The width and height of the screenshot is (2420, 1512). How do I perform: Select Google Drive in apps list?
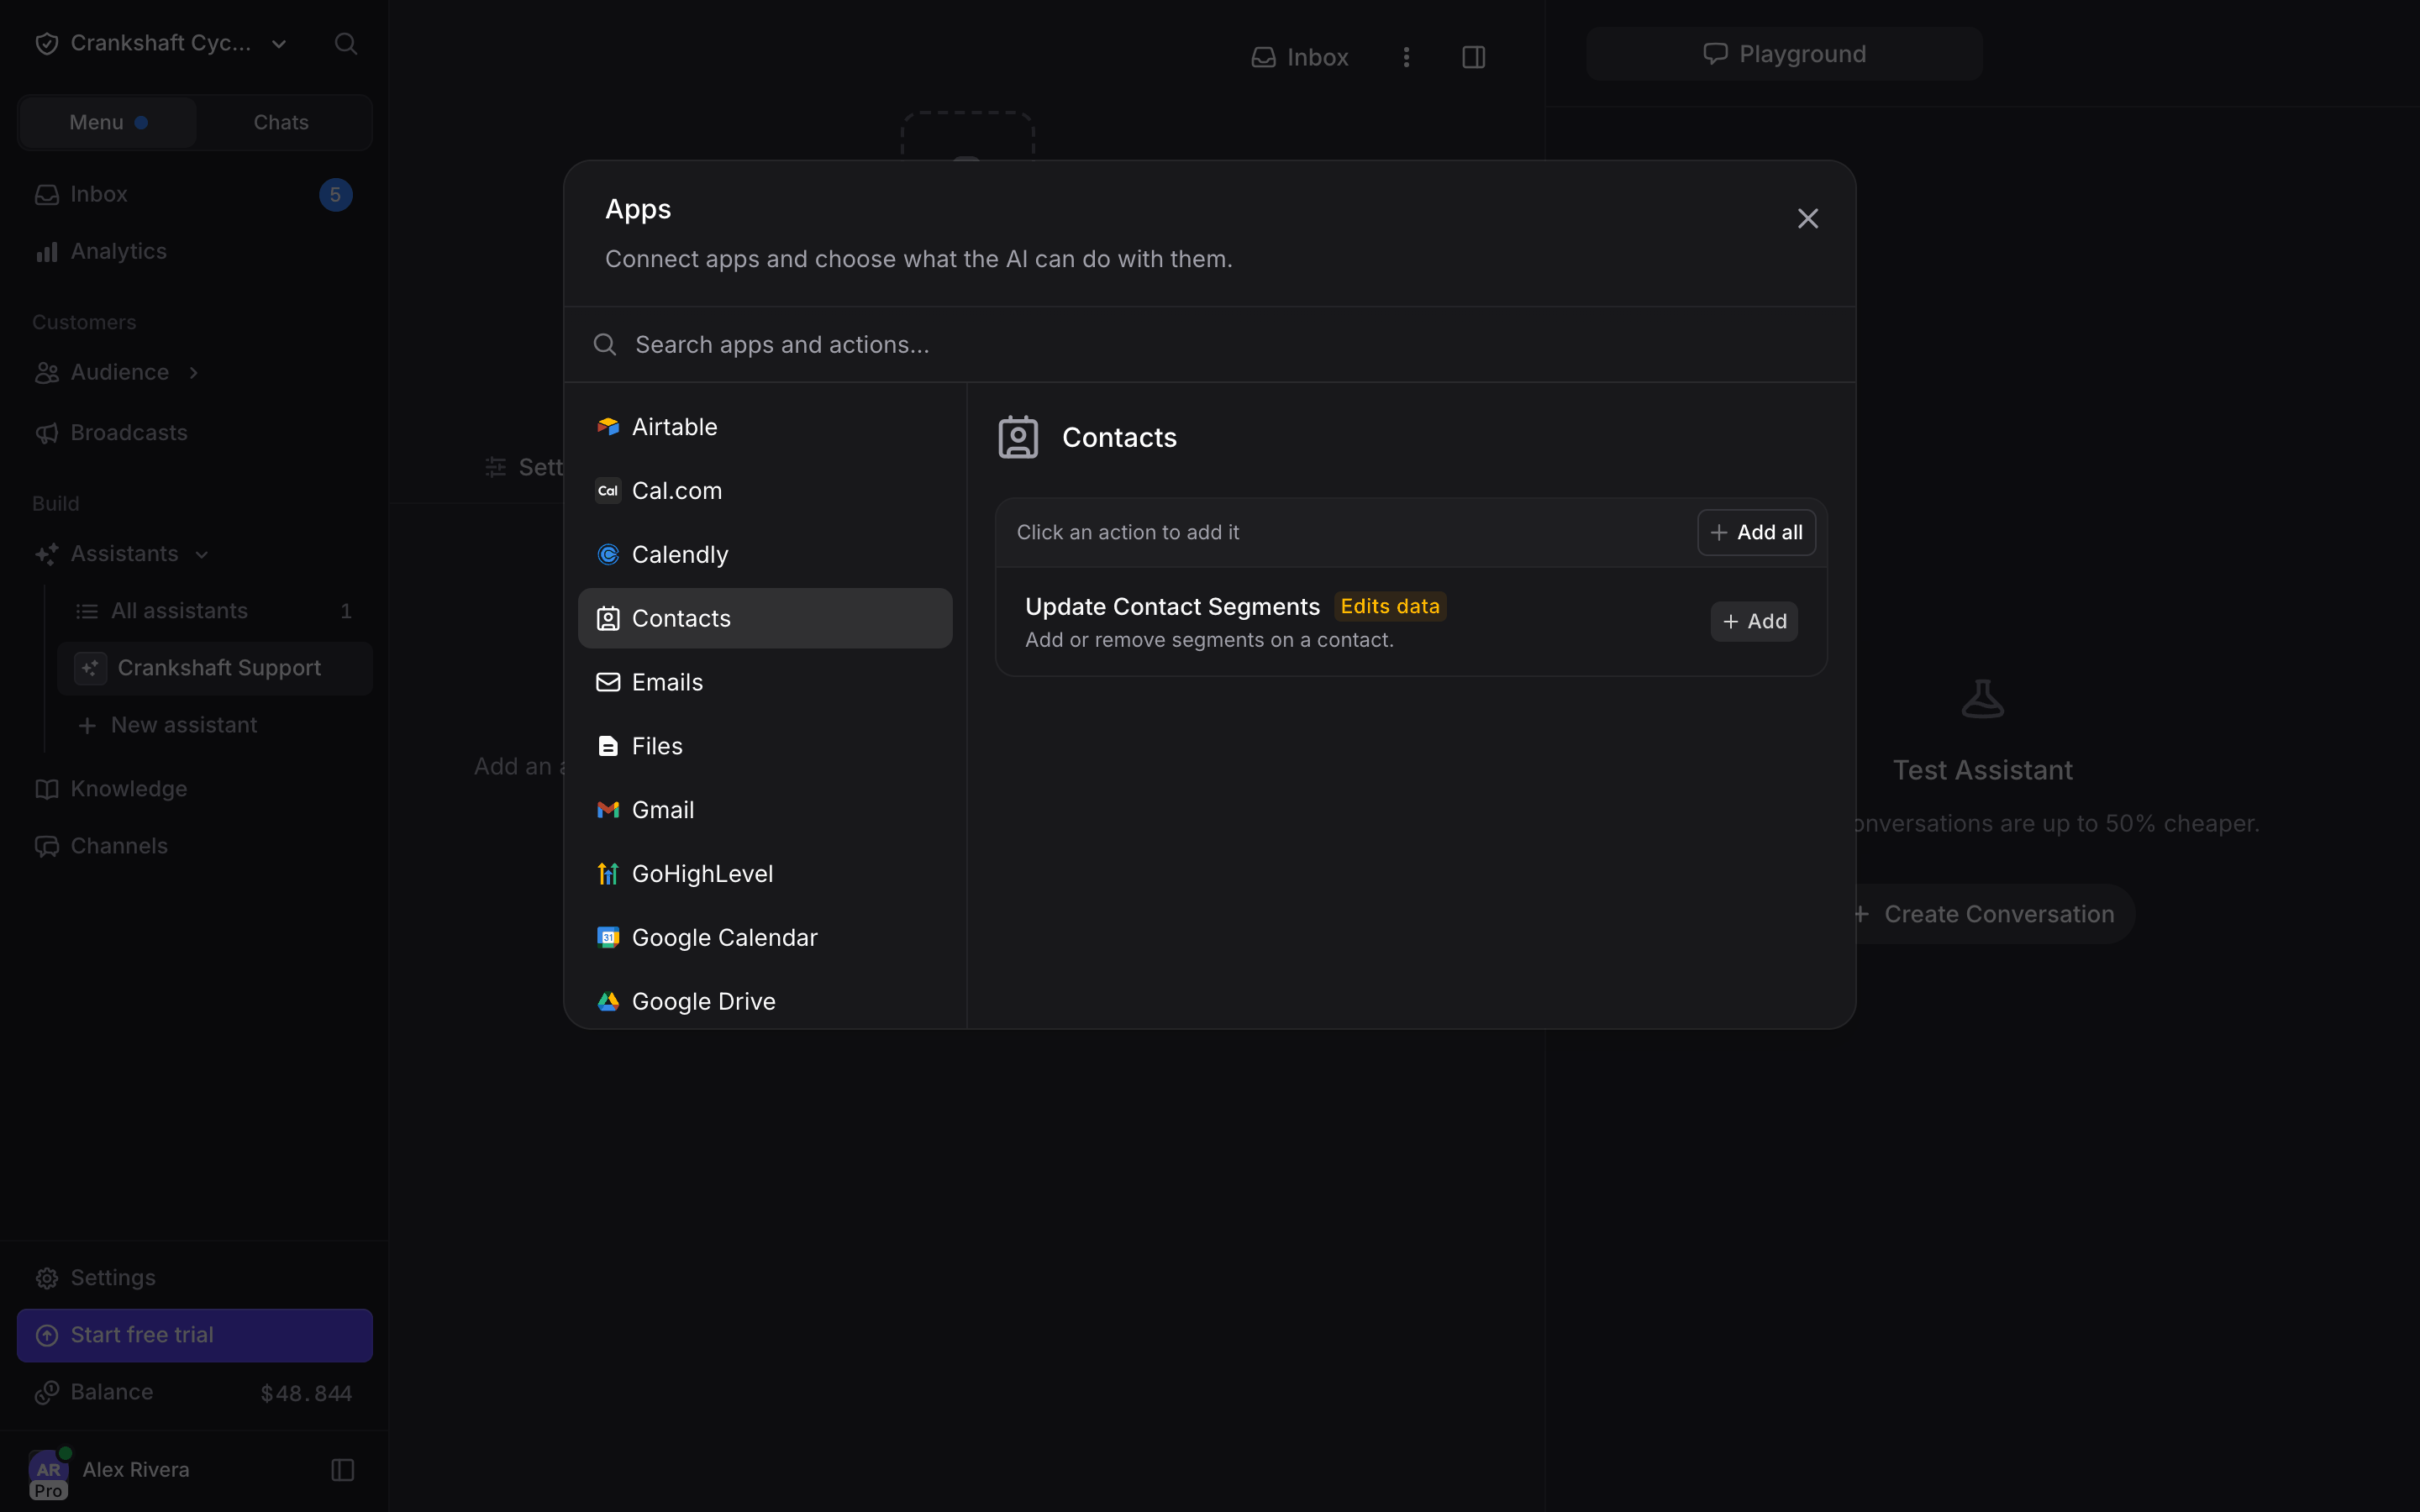tap(765, 1002)
